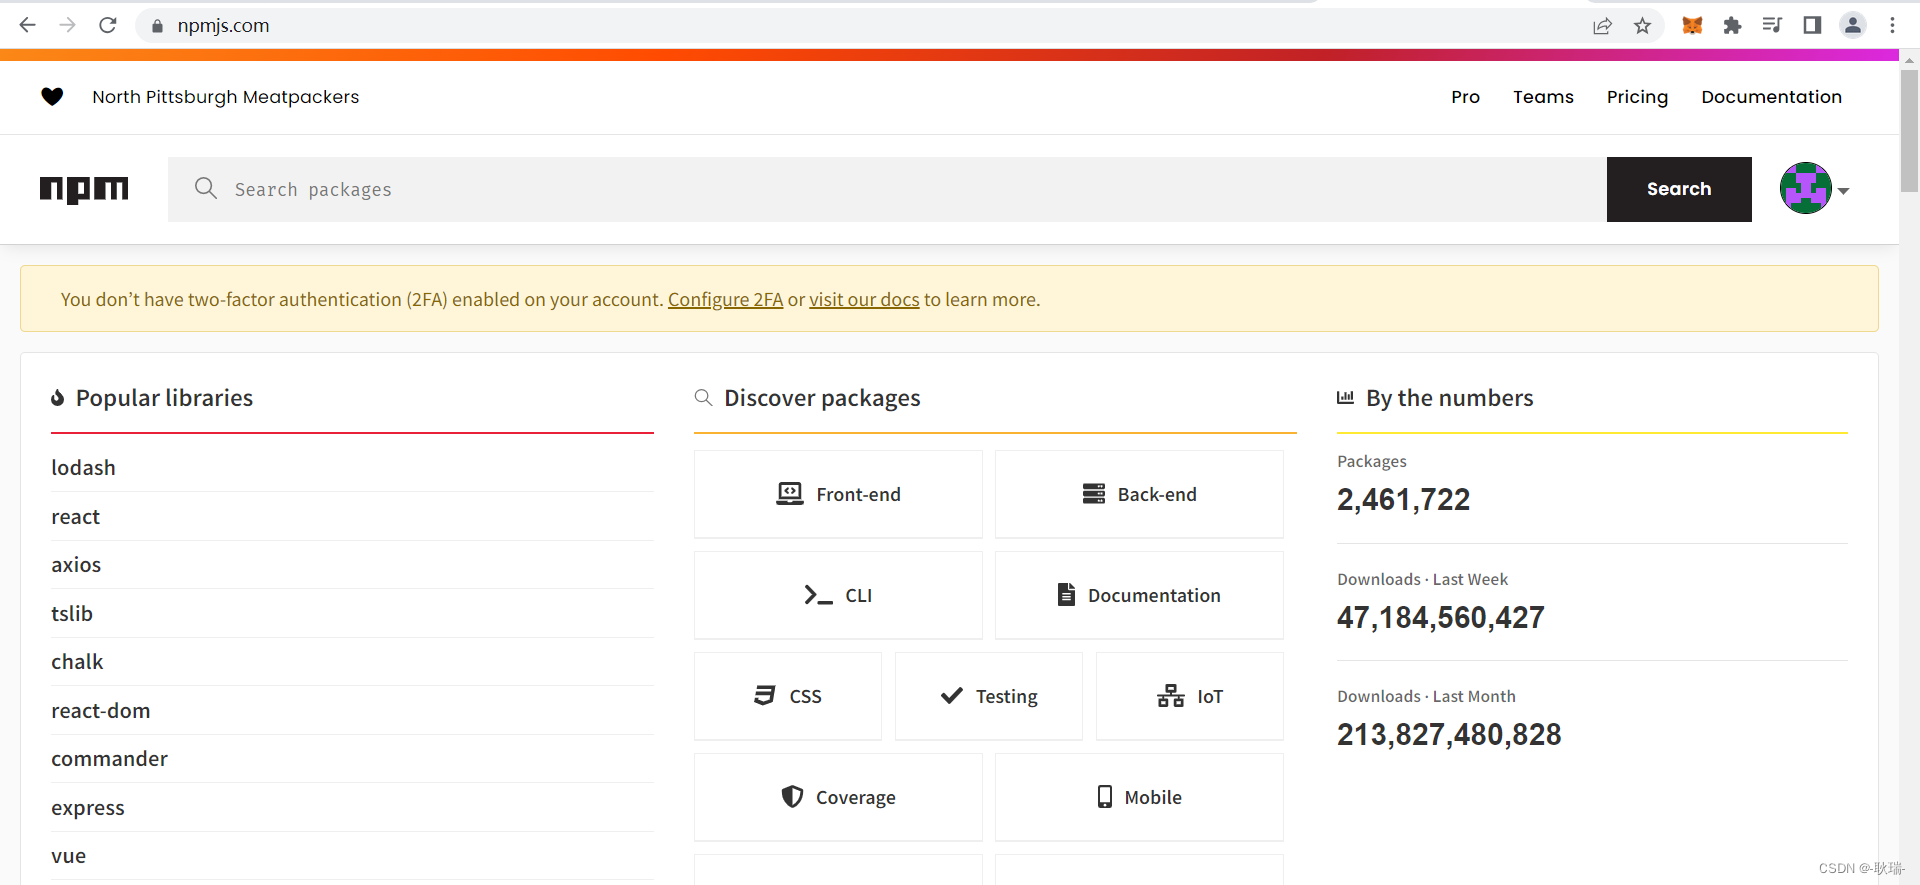Open the axios library

pos(76,565)
